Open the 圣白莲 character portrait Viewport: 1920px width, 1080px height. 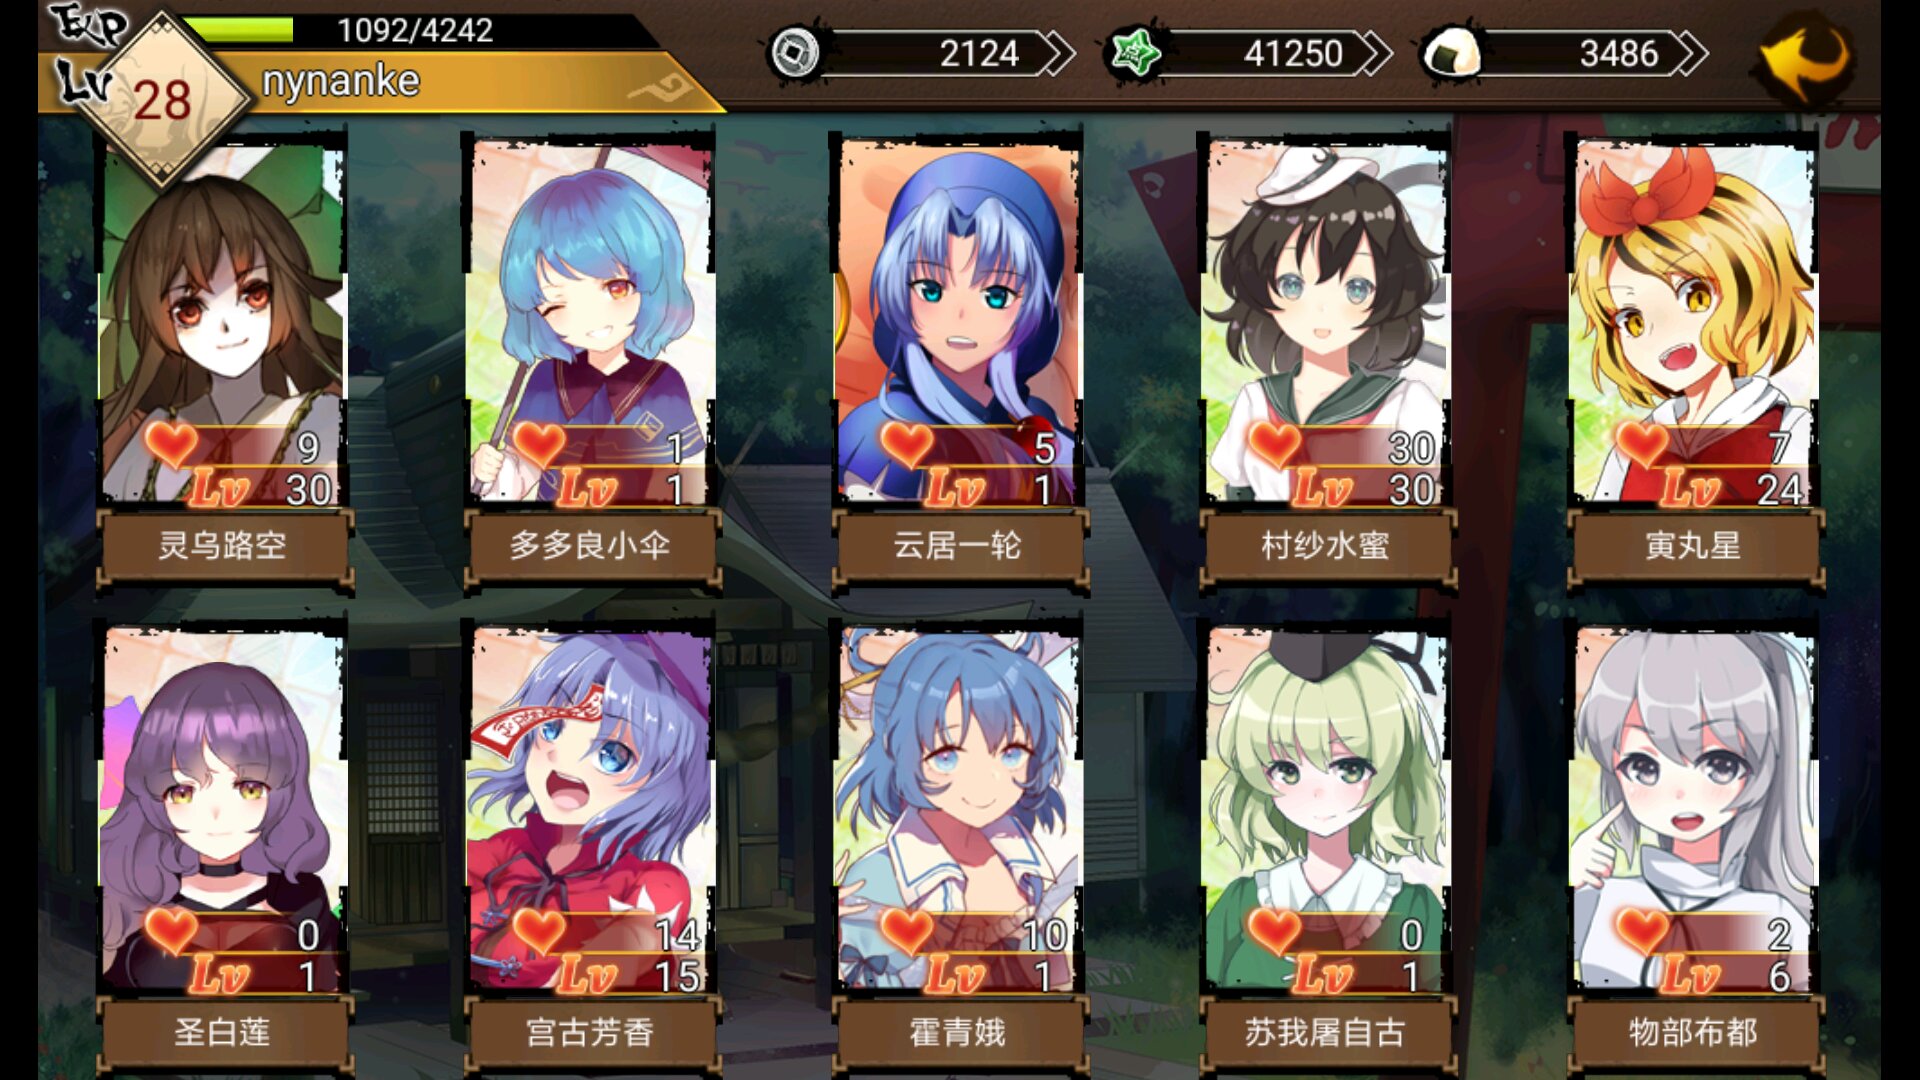[222, 808]
